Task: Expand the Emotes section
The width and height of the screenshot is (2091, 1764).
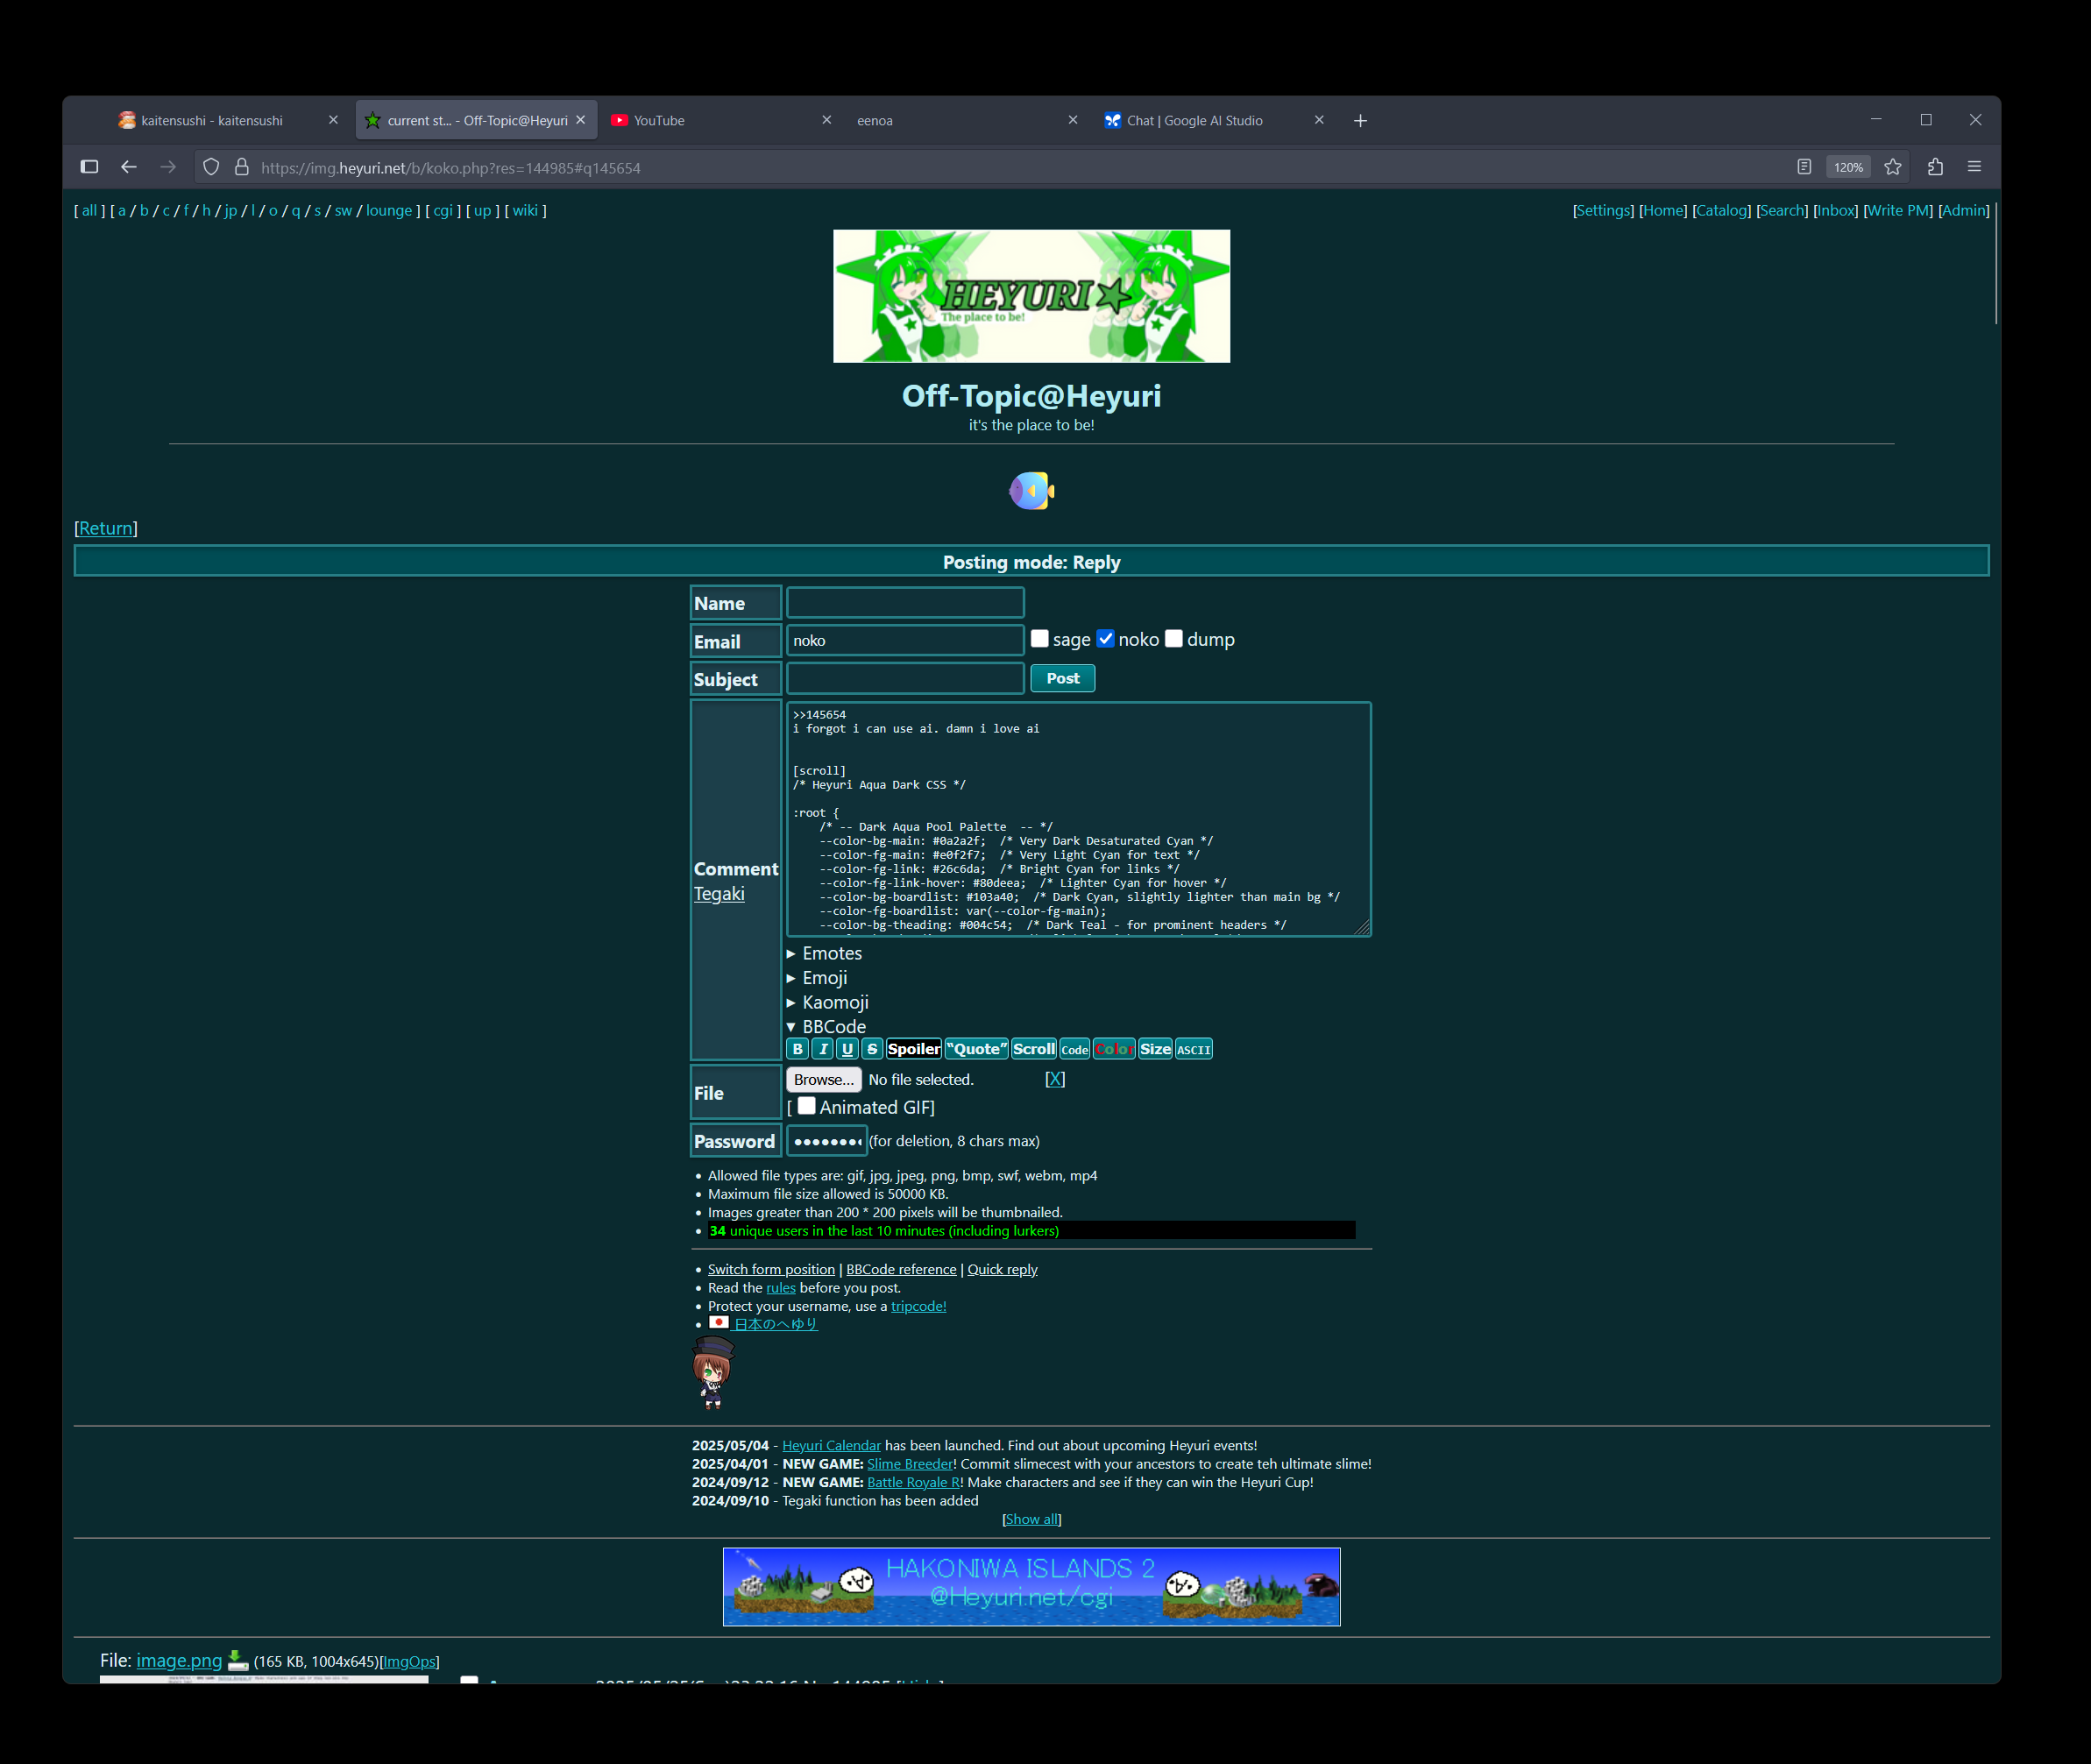Action: point(831,954)
